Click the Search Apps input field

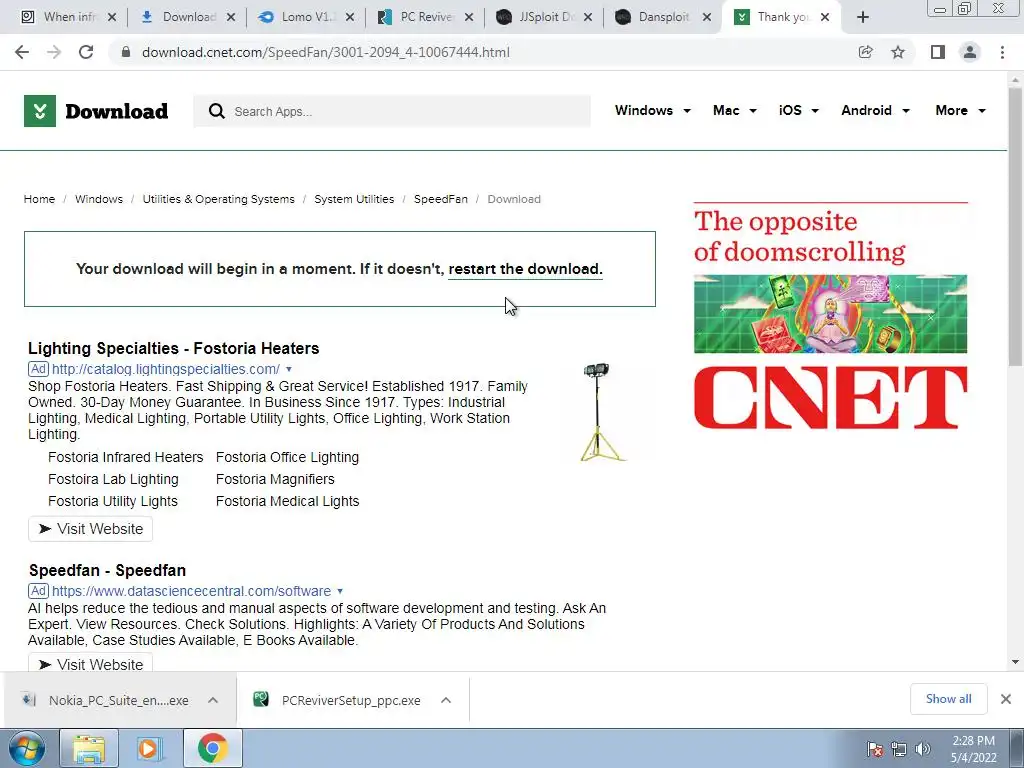click(392, 111)
